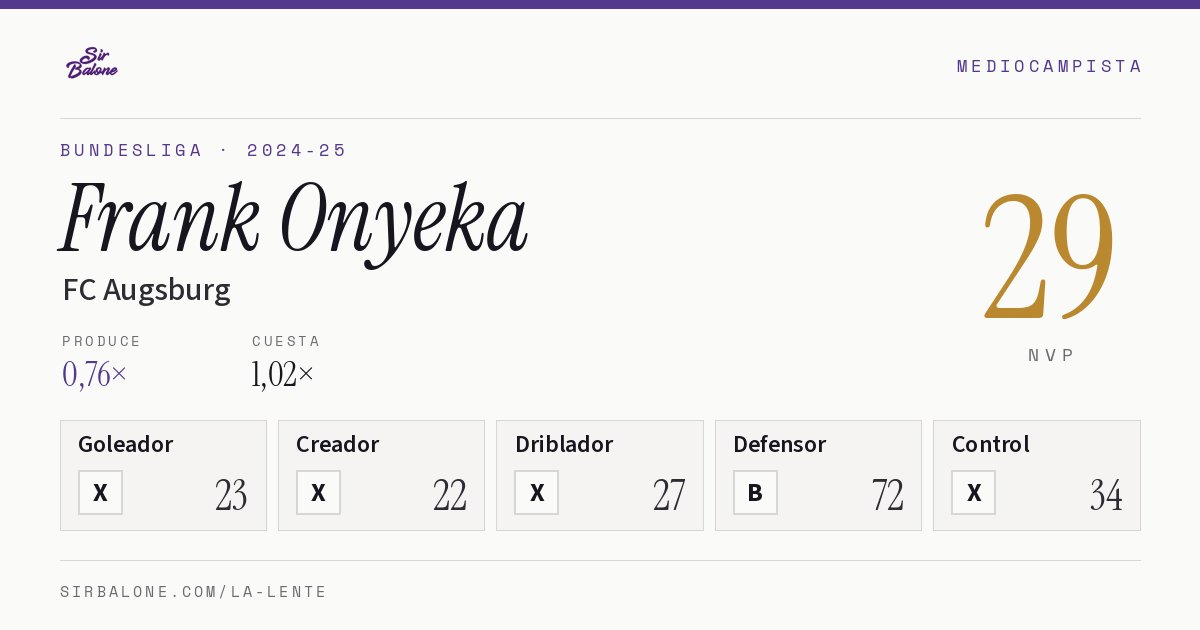The image size is (1200, 630).
Task: Open the sirbalone.com/la-lente link
Action: click(194, 592)
